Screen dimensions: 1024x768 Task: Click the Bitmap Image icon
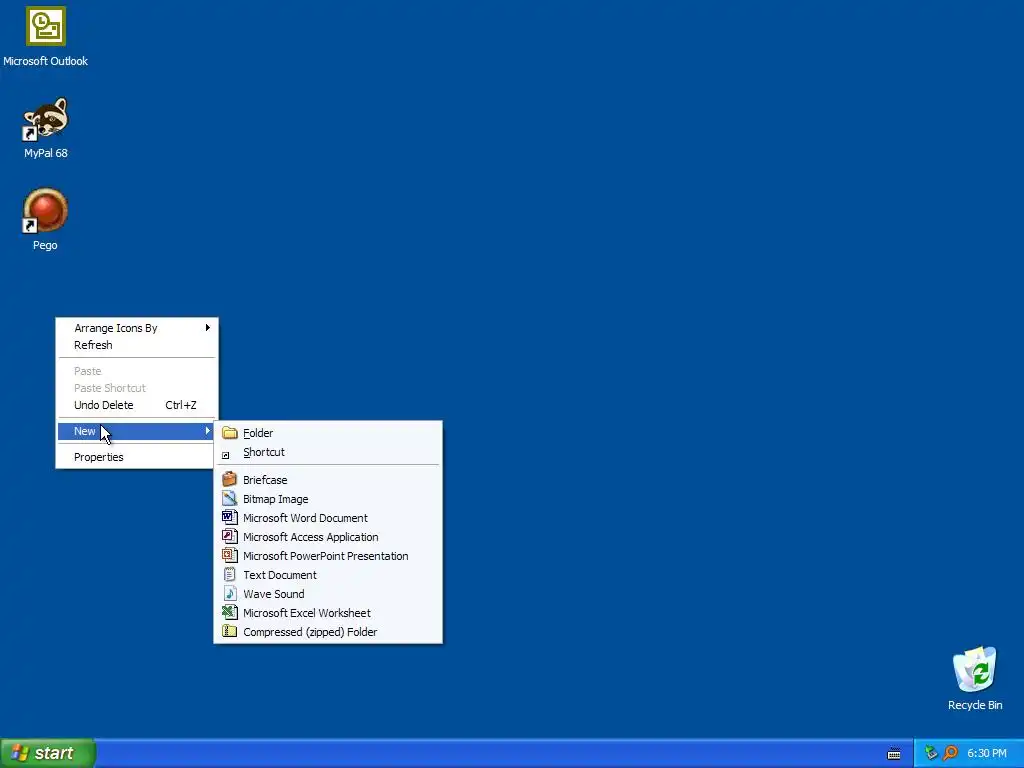click(229, 498)
